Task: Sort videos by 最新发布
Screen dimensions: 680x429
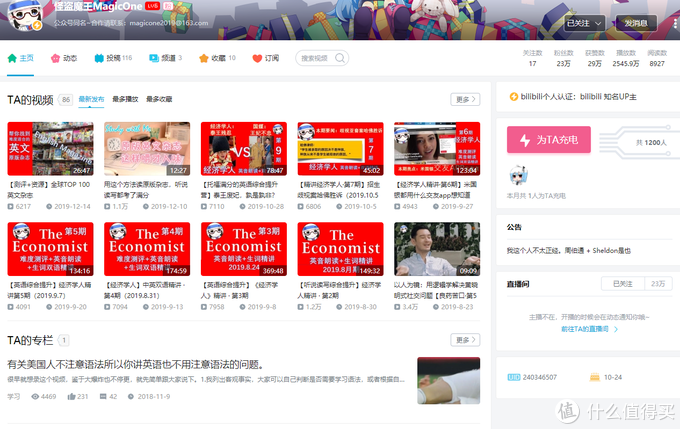Action: (91, 99)
